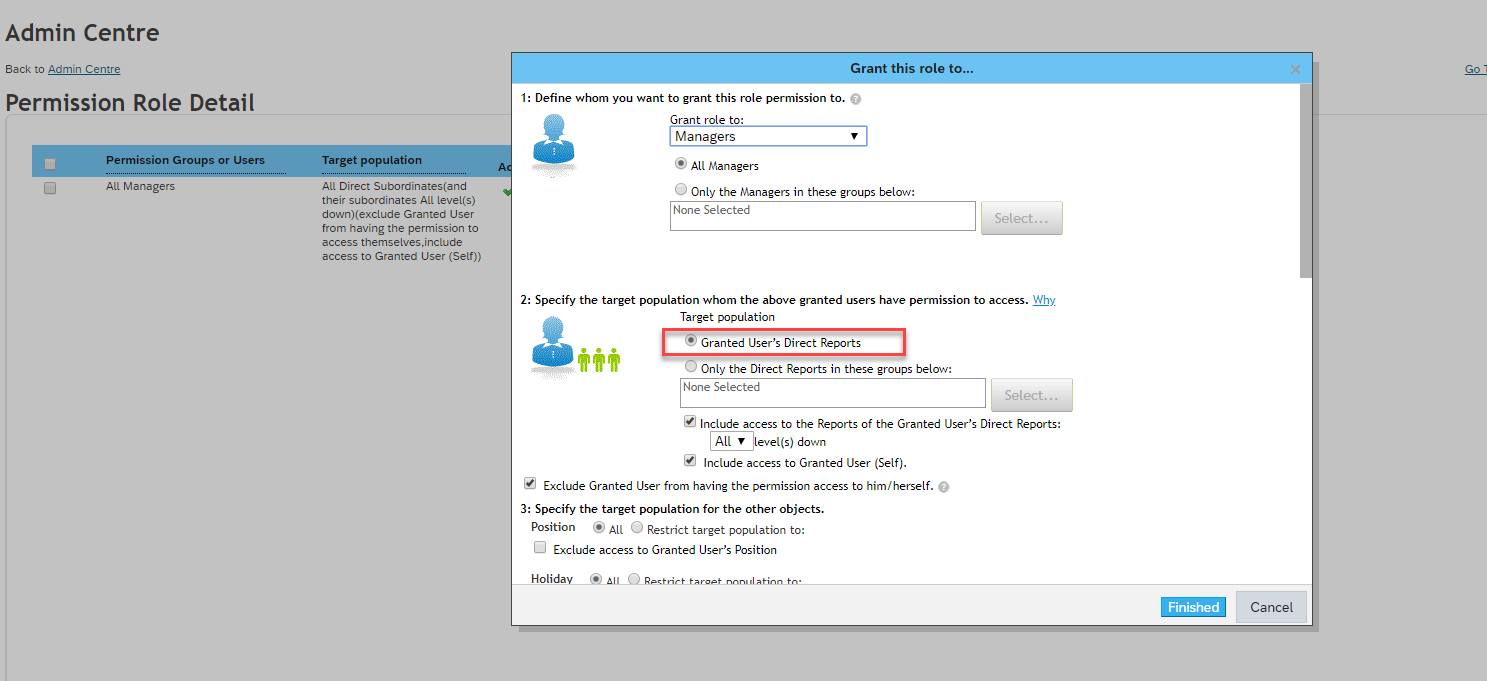The width and height of the screenshot is (1487, 681).
Task: Open the level(s) down dropdown
Action: (x=731, y=441)
